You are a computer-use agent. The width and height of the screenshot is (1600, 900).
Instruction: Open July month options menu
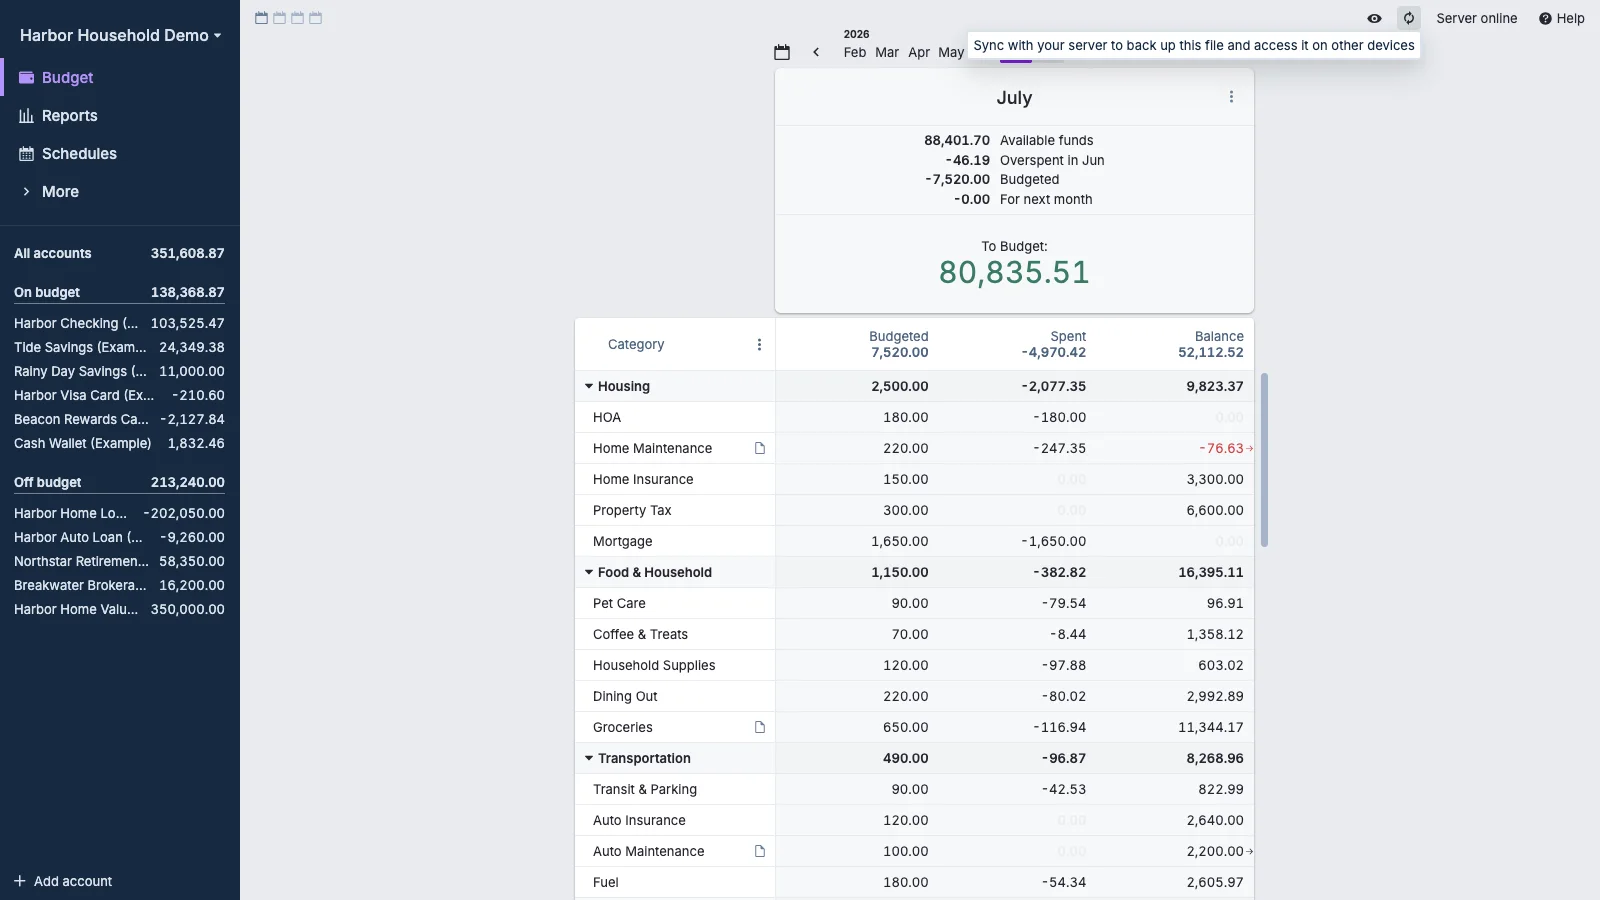coord(1231,97)
